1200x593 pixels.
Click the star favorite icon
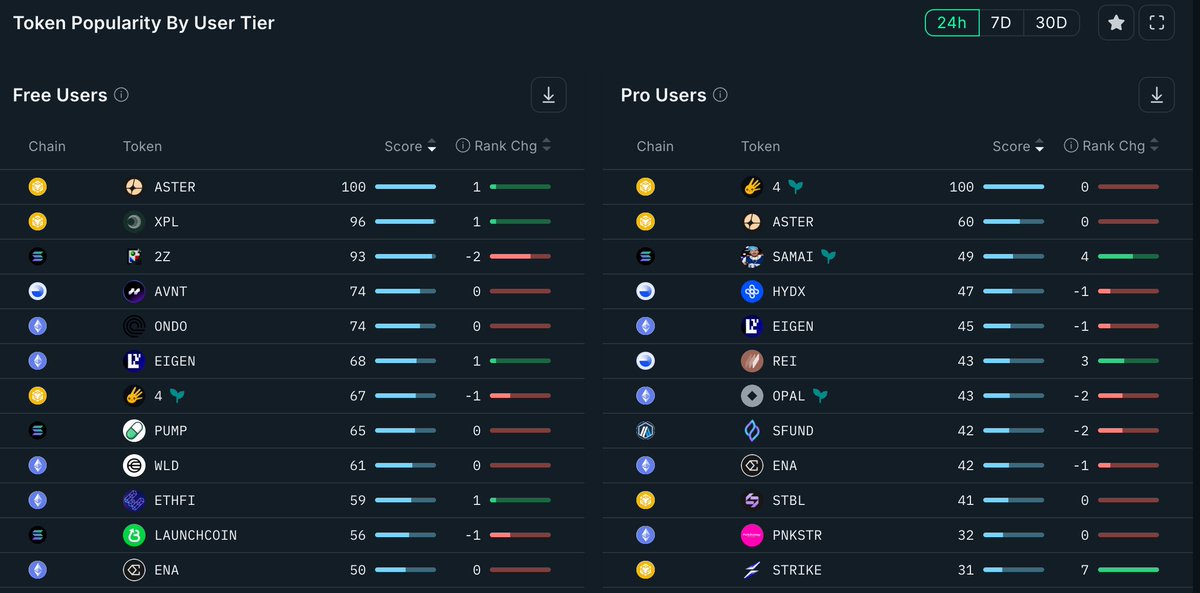click(1116, 23)
